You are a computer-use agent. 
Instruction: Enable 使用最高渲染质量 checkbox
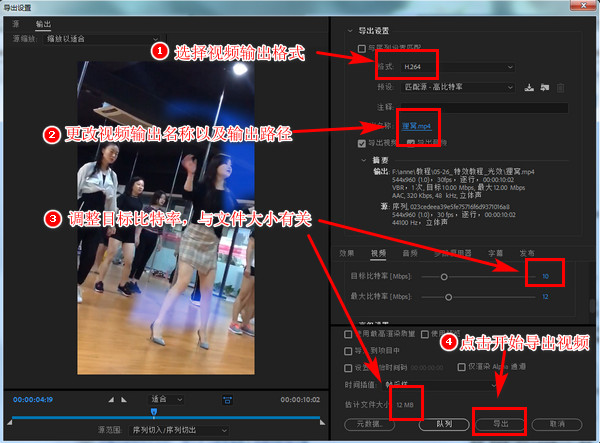point(348,334)
